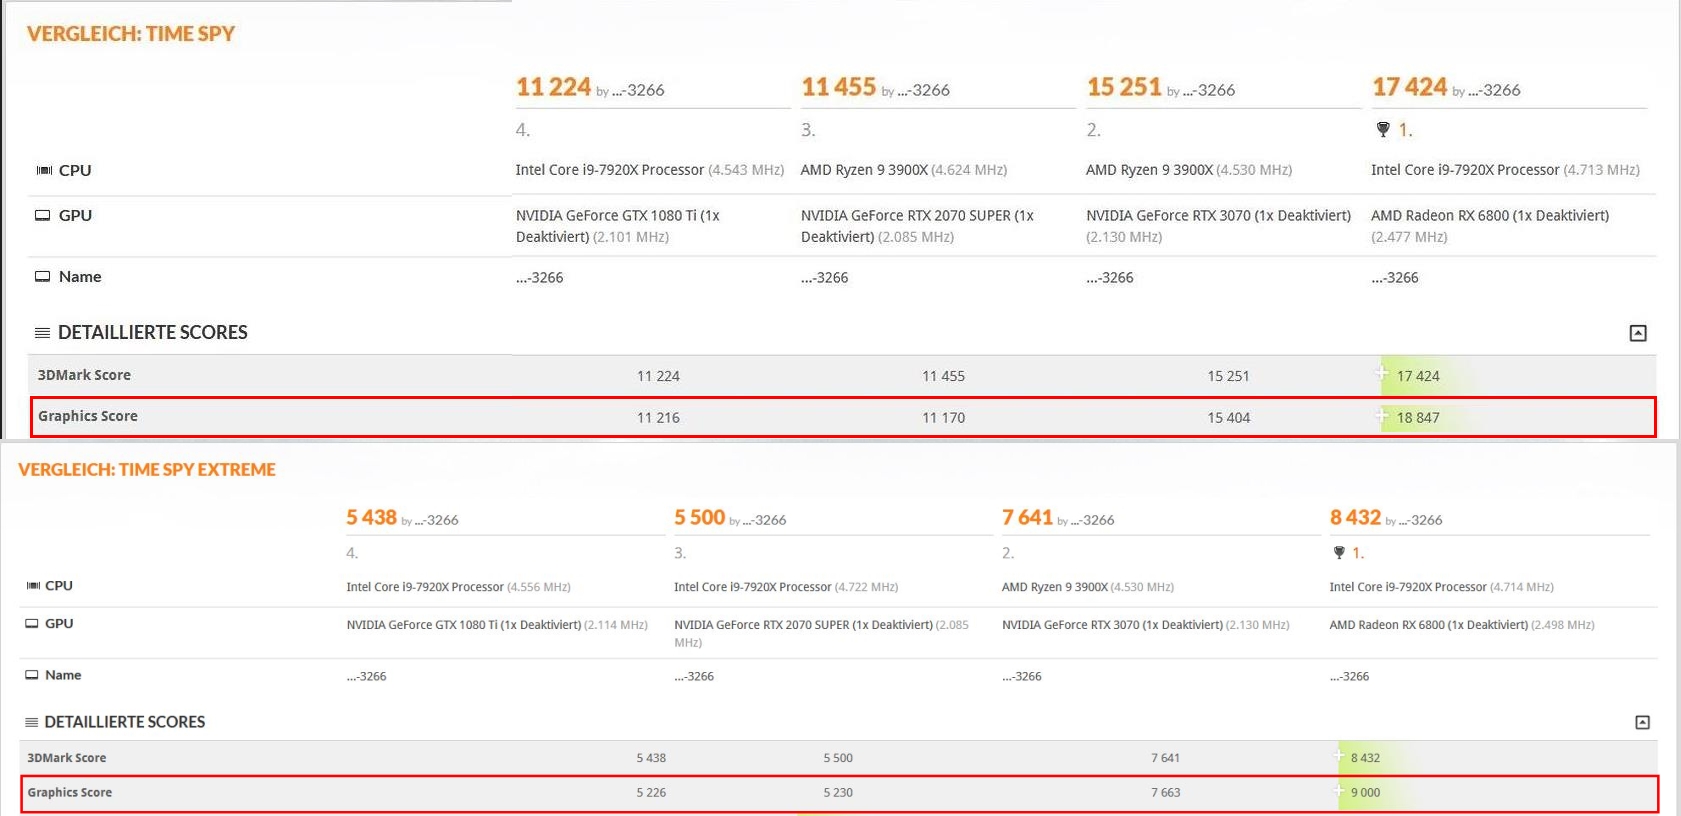Select the AMD Ryzen 9 3900X (4.624 MHz) CPU entry
This screenshot has width=1681, height=816.
(904, 170)
